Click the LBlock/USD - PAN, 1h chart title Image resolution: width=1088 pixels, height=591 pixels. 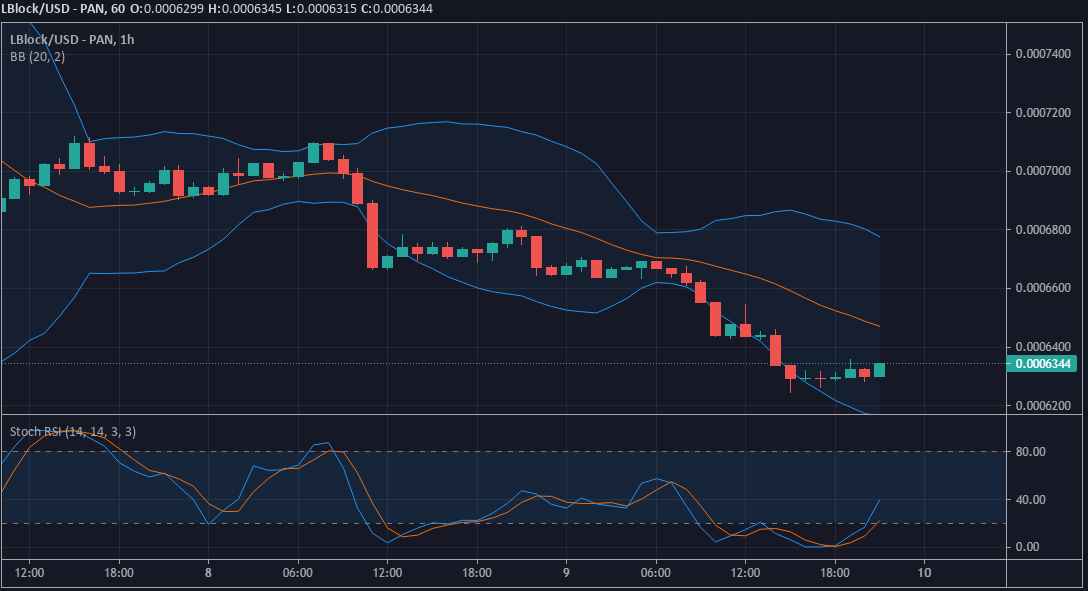[x=72, y=40]
